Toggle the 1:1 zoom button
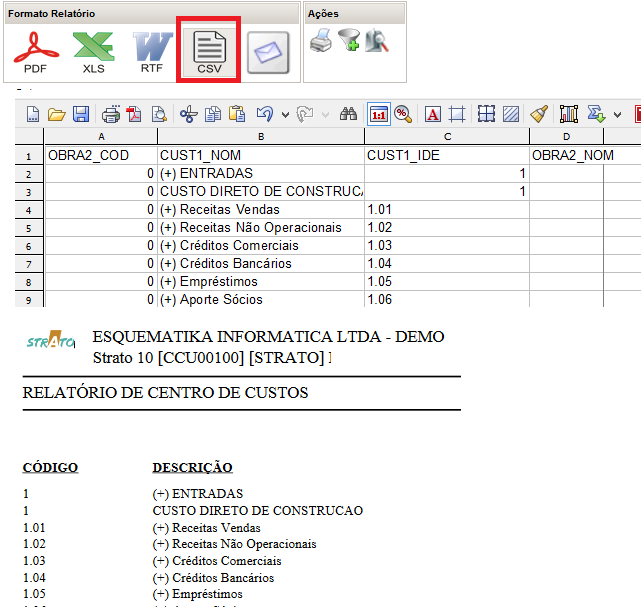Viewport: 641px width, 607px height. 379,114
